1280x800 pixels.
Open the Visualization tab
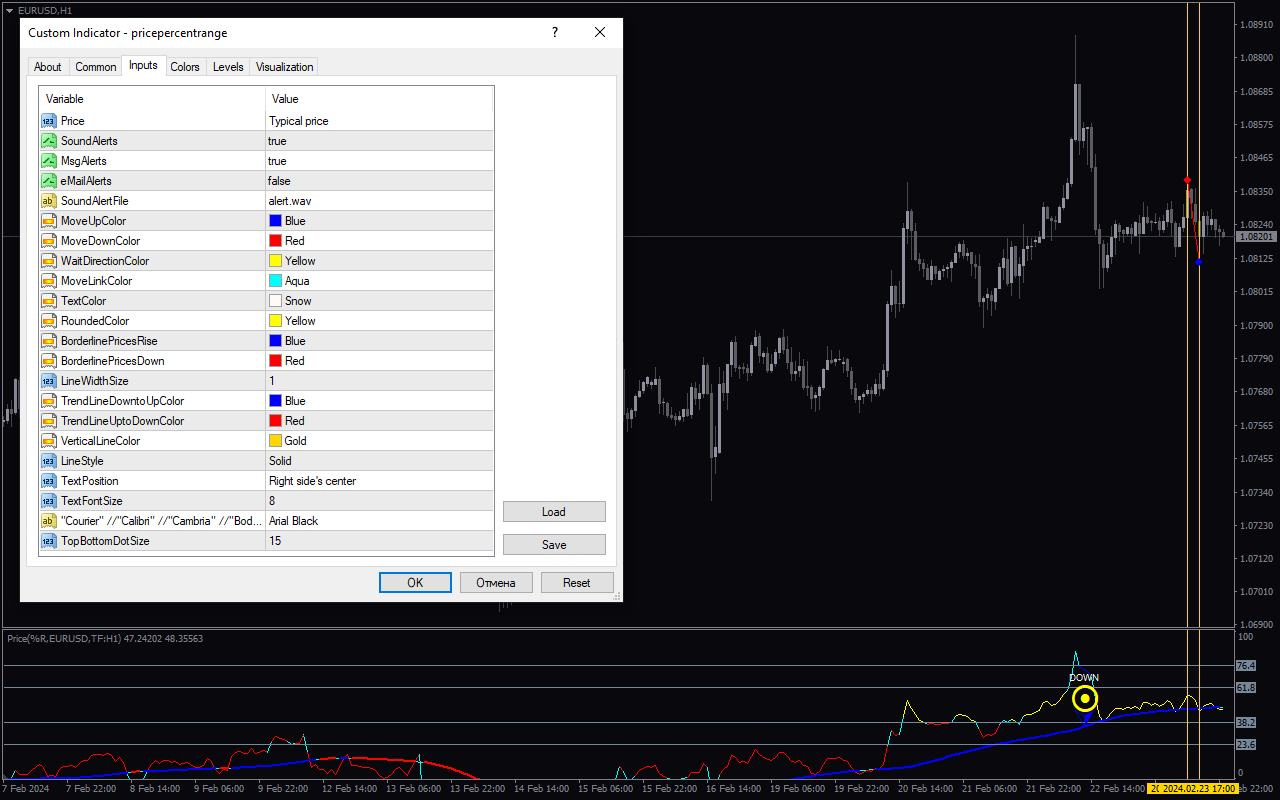285,67
